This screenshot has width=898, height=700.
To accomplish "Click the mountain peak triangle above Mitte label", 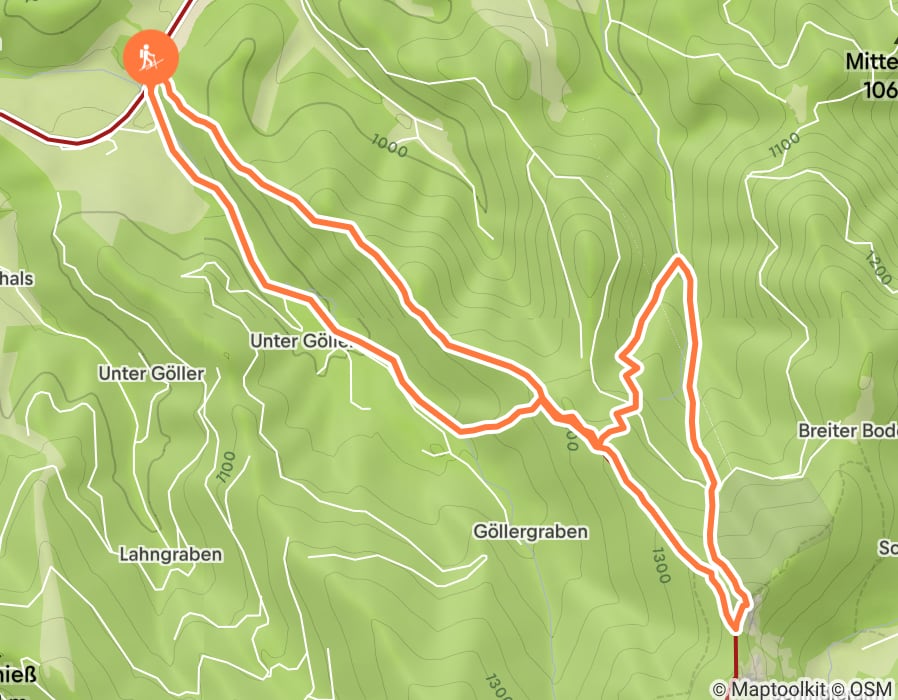I will click(894, 41).
